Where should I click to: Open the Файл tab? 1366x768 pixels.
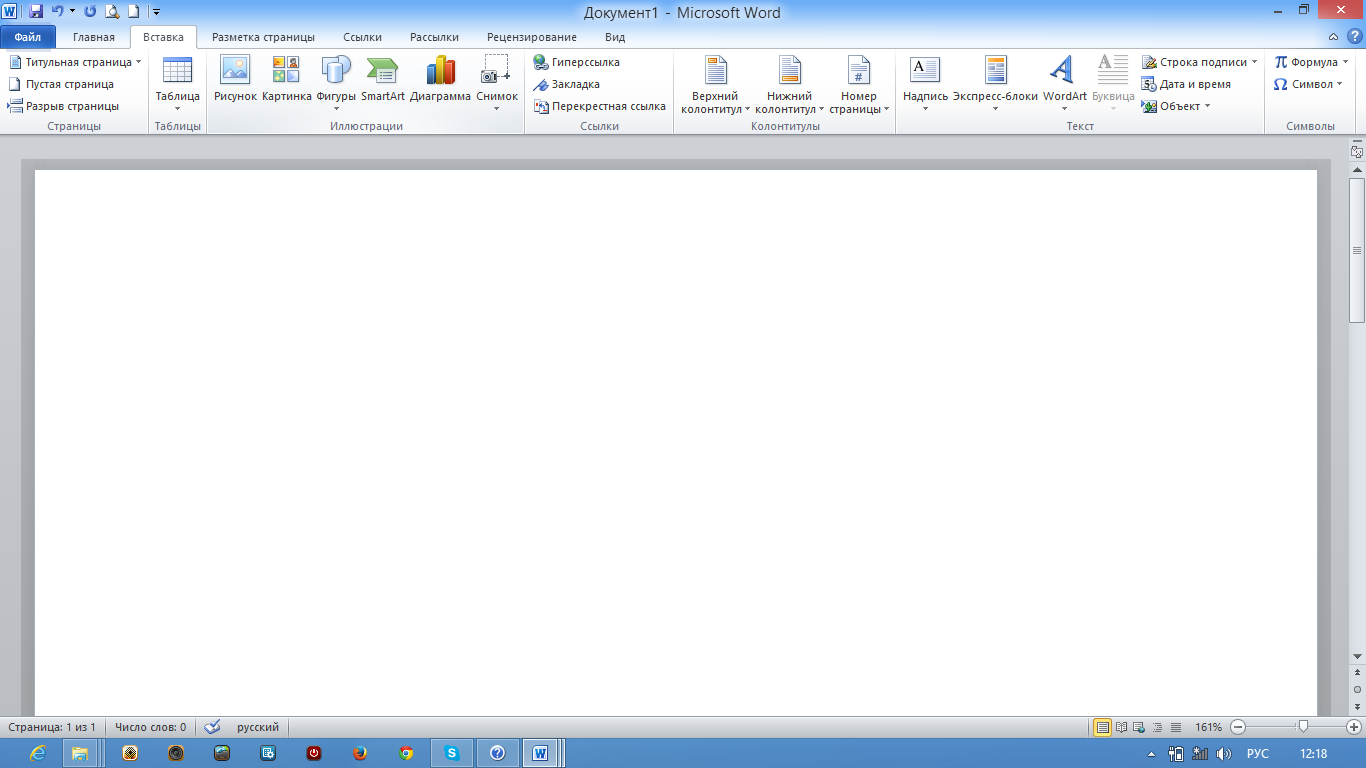click(28, 37)
